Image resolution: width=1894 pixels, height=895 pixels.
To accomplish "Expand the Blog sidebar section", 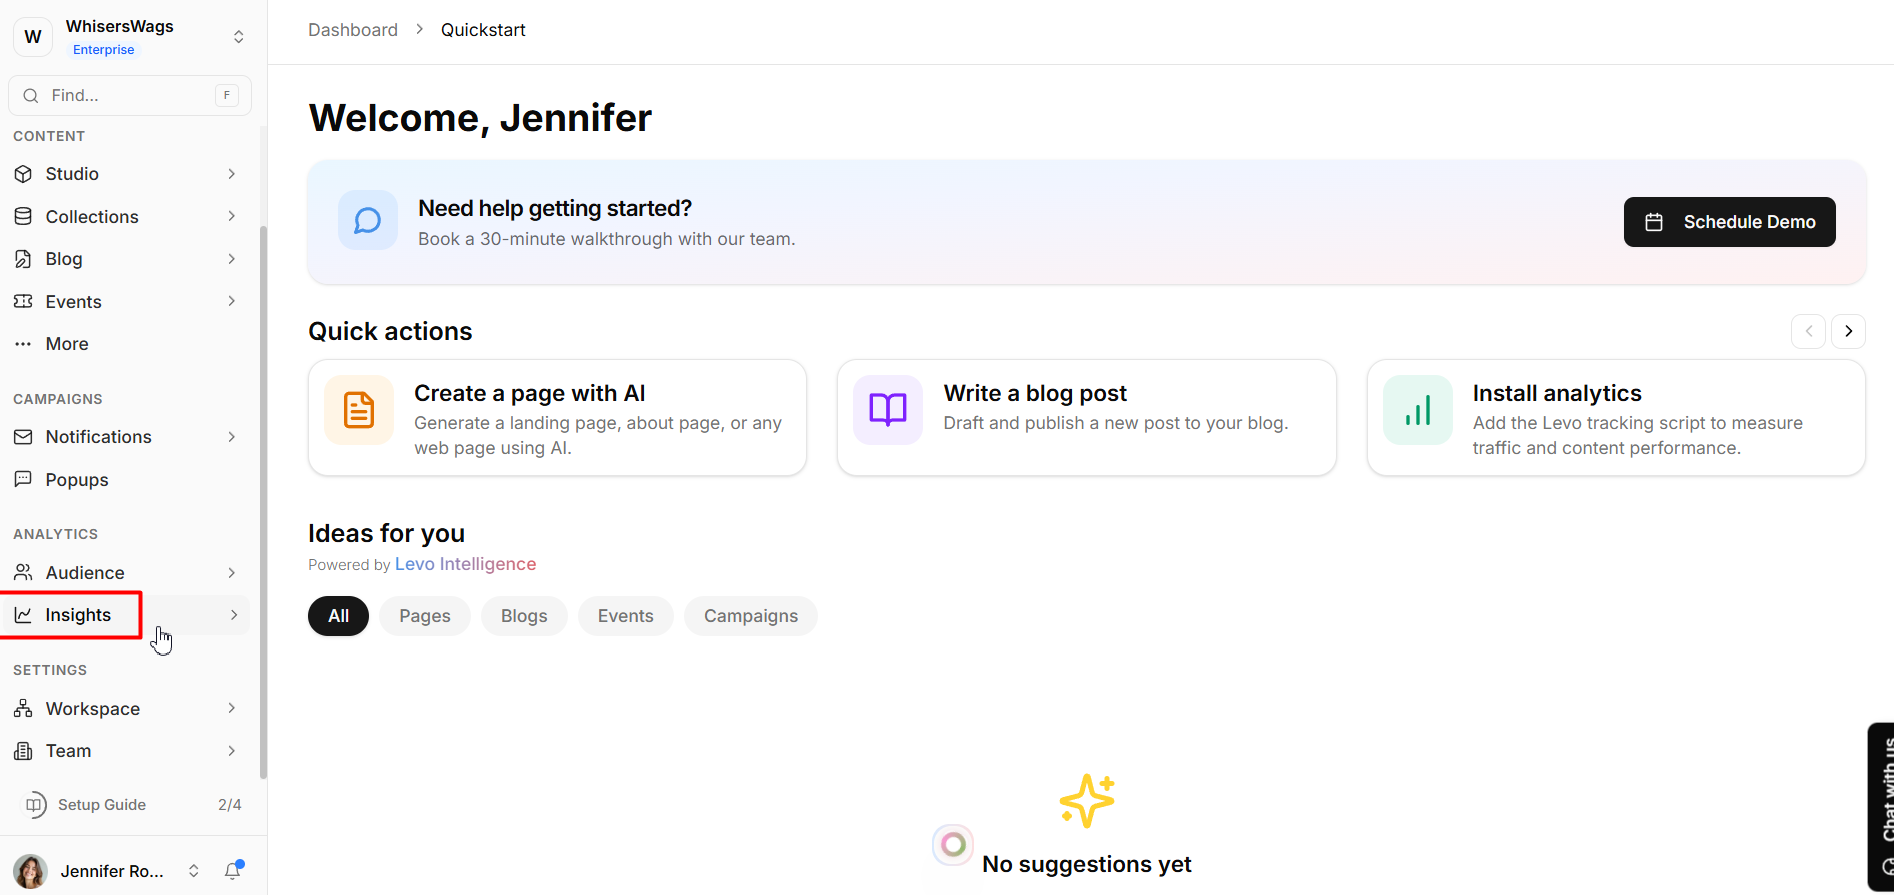I will [231, 259].
